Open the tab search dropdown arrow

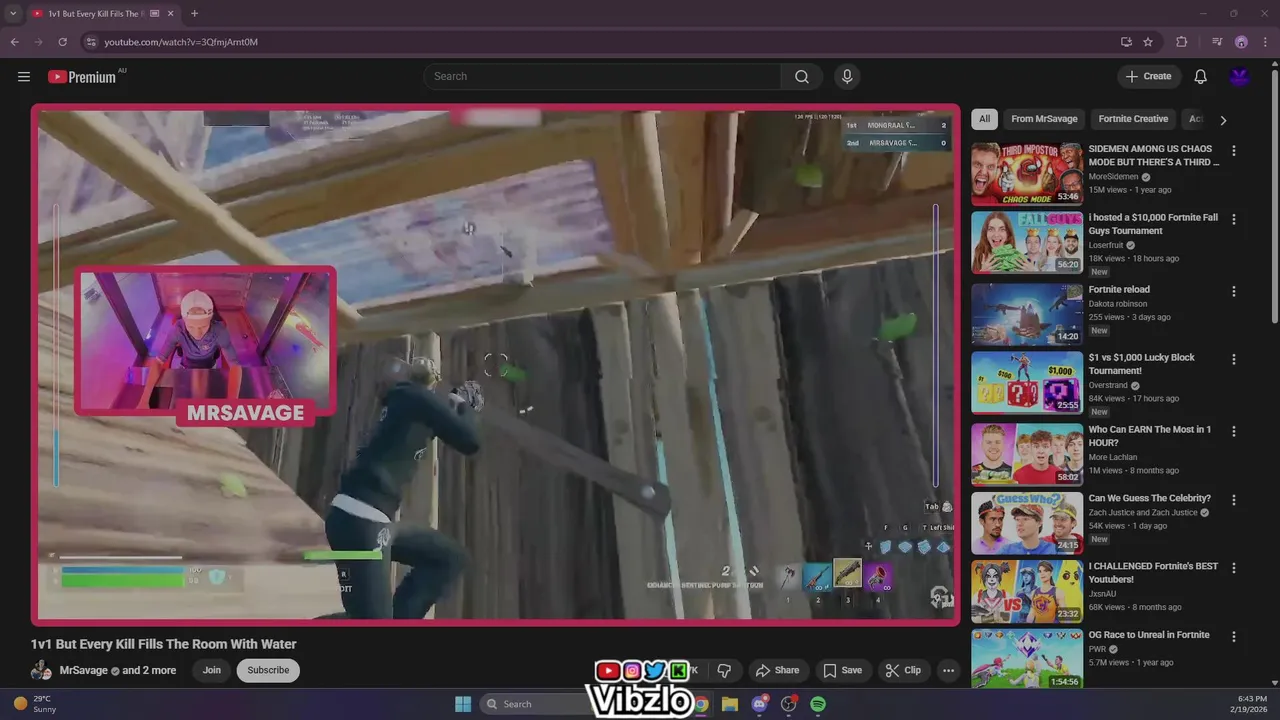(13, 14)
